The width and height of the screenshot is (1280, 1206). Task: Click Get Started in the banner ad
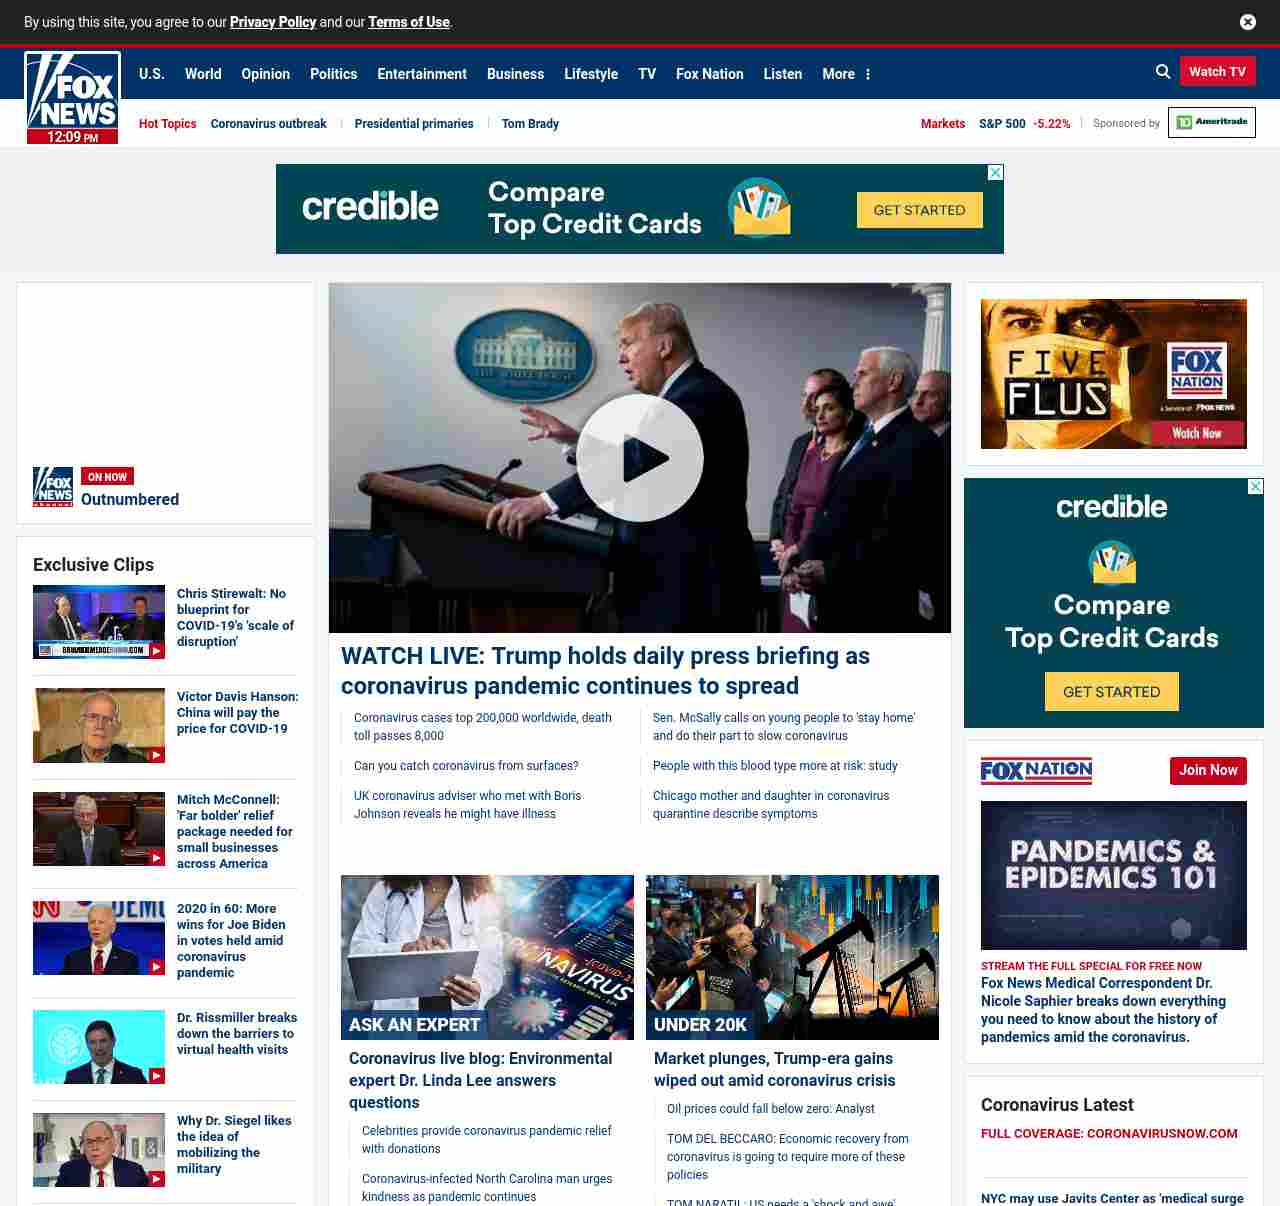pyautogui.click(x=919, y=210)
